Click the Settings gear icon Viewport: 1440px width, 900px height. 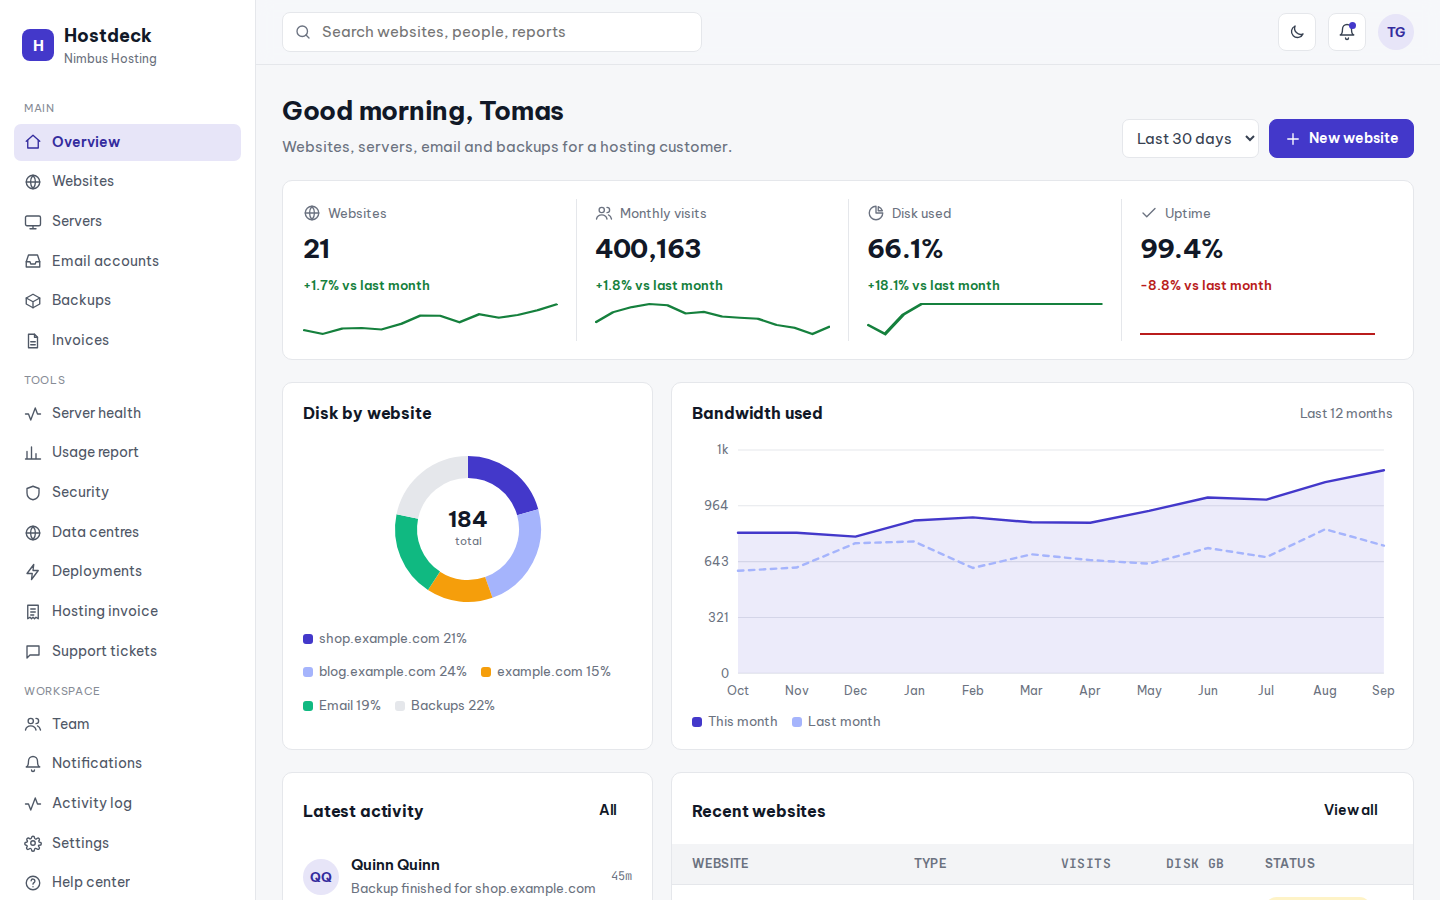tap(33, 843)
